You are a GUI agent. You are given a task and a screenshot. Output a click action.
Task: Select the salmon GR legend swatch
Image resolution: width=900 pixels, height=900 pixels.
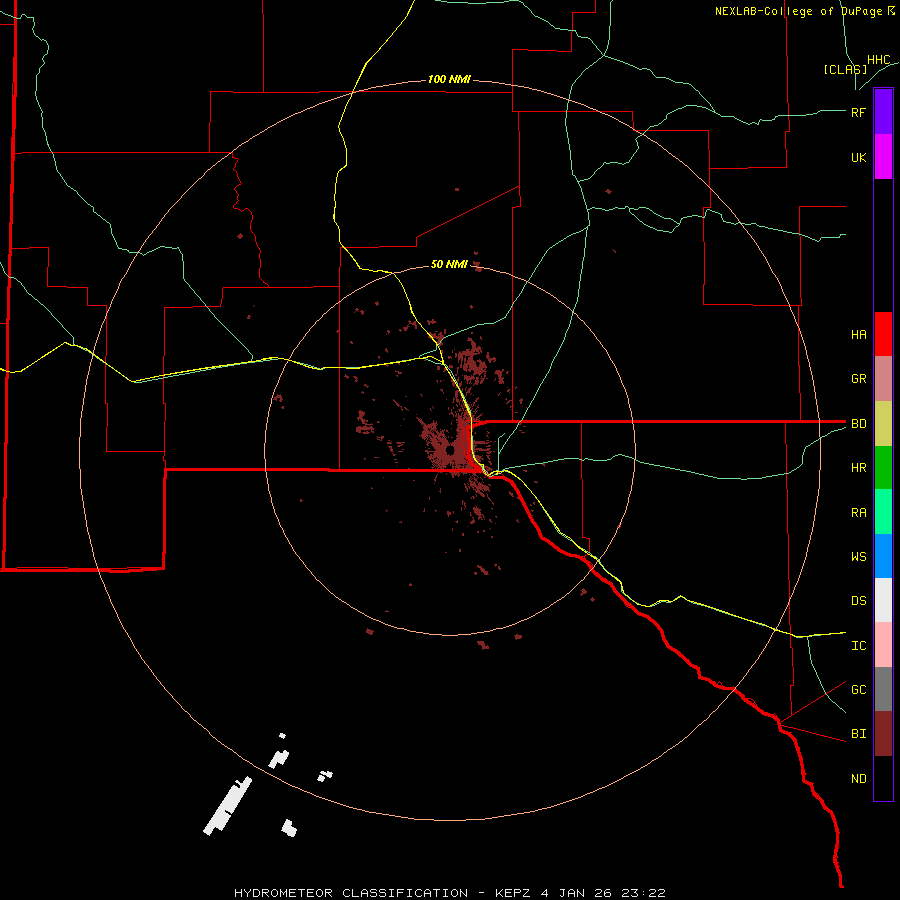[883, 379]
